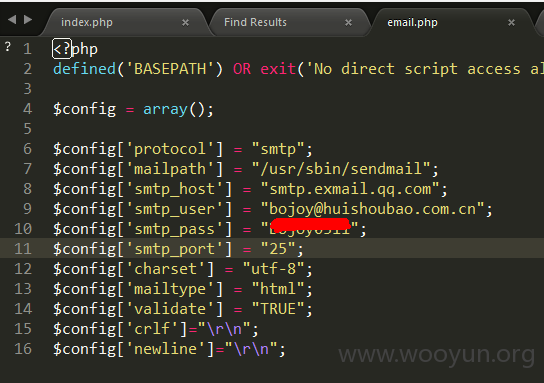
Task: Click the "25" port value
Action: click(x=278, y=249)
